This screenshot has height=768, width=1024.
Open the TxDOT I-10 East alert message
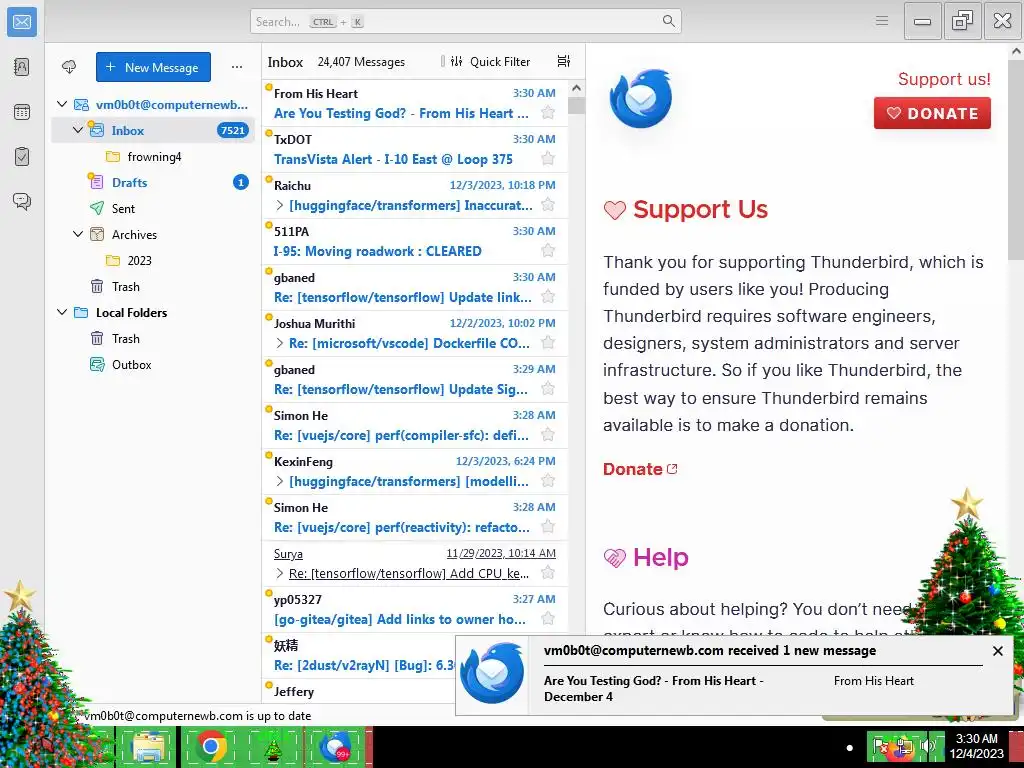(415, 149)
